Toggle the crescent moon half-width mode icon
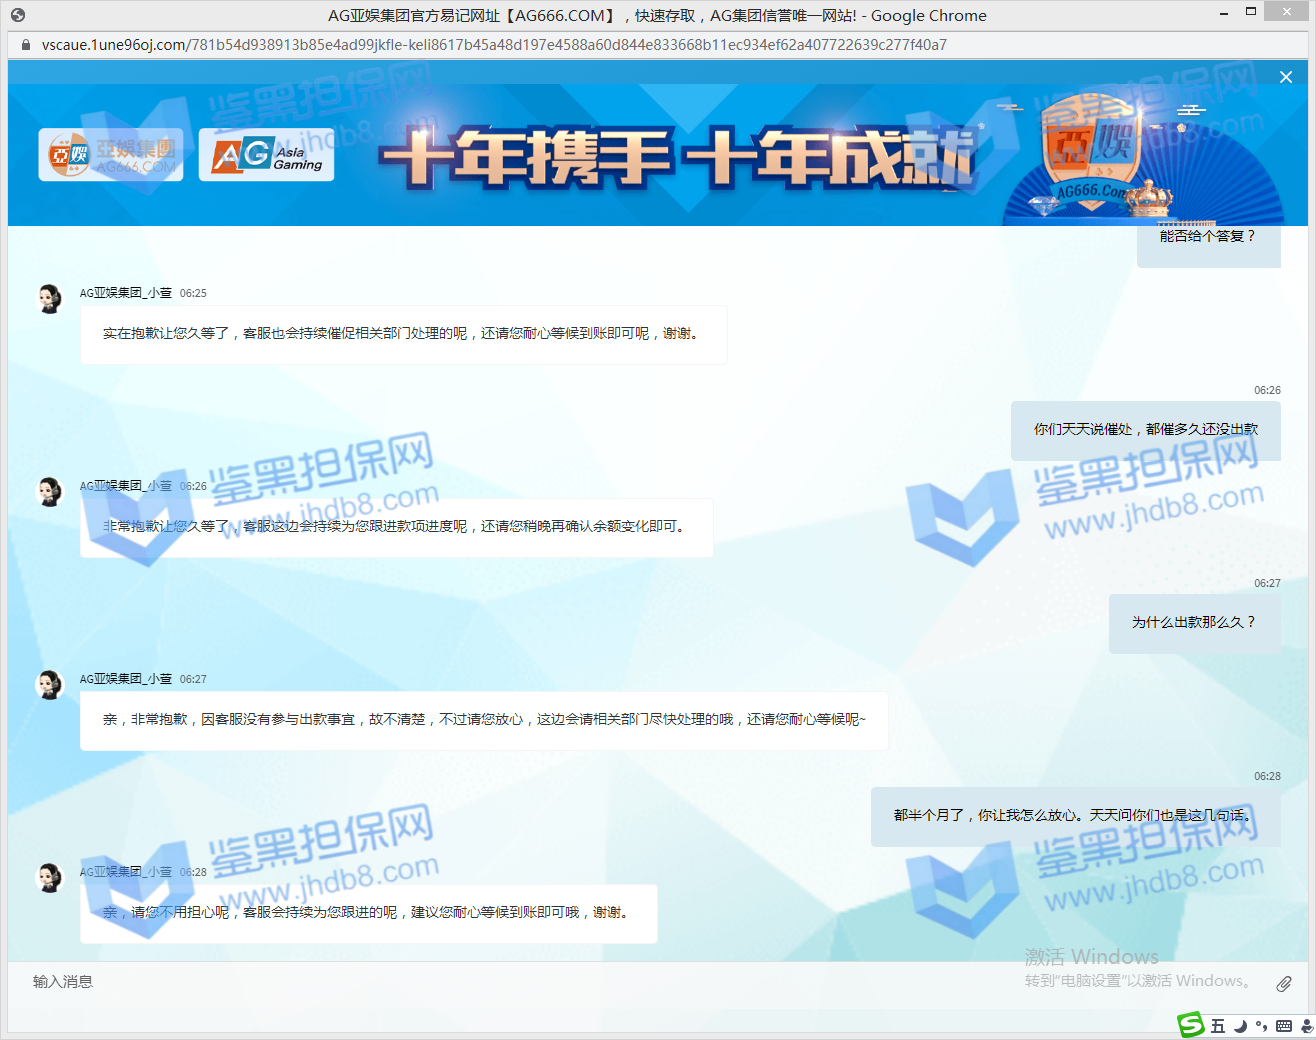The width and height of the screenshot is (1316, 1040). (x=1240, y=1026)
